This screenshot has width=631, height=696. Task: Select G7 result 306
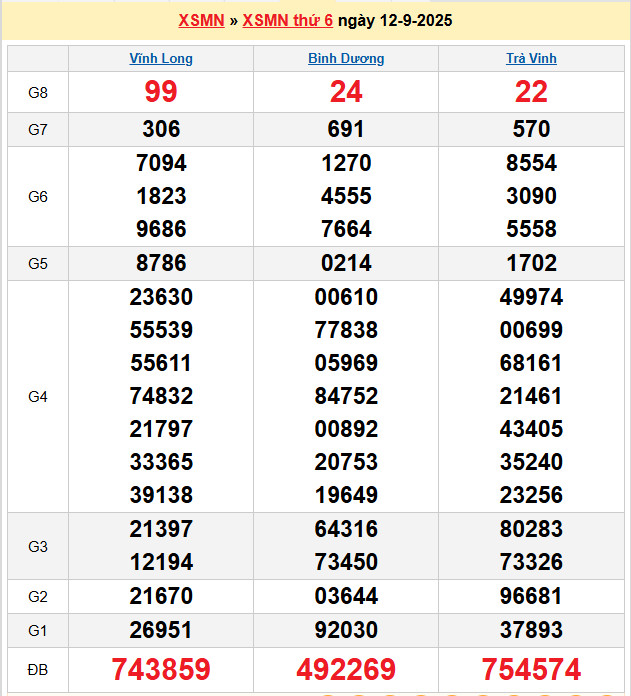161,129
